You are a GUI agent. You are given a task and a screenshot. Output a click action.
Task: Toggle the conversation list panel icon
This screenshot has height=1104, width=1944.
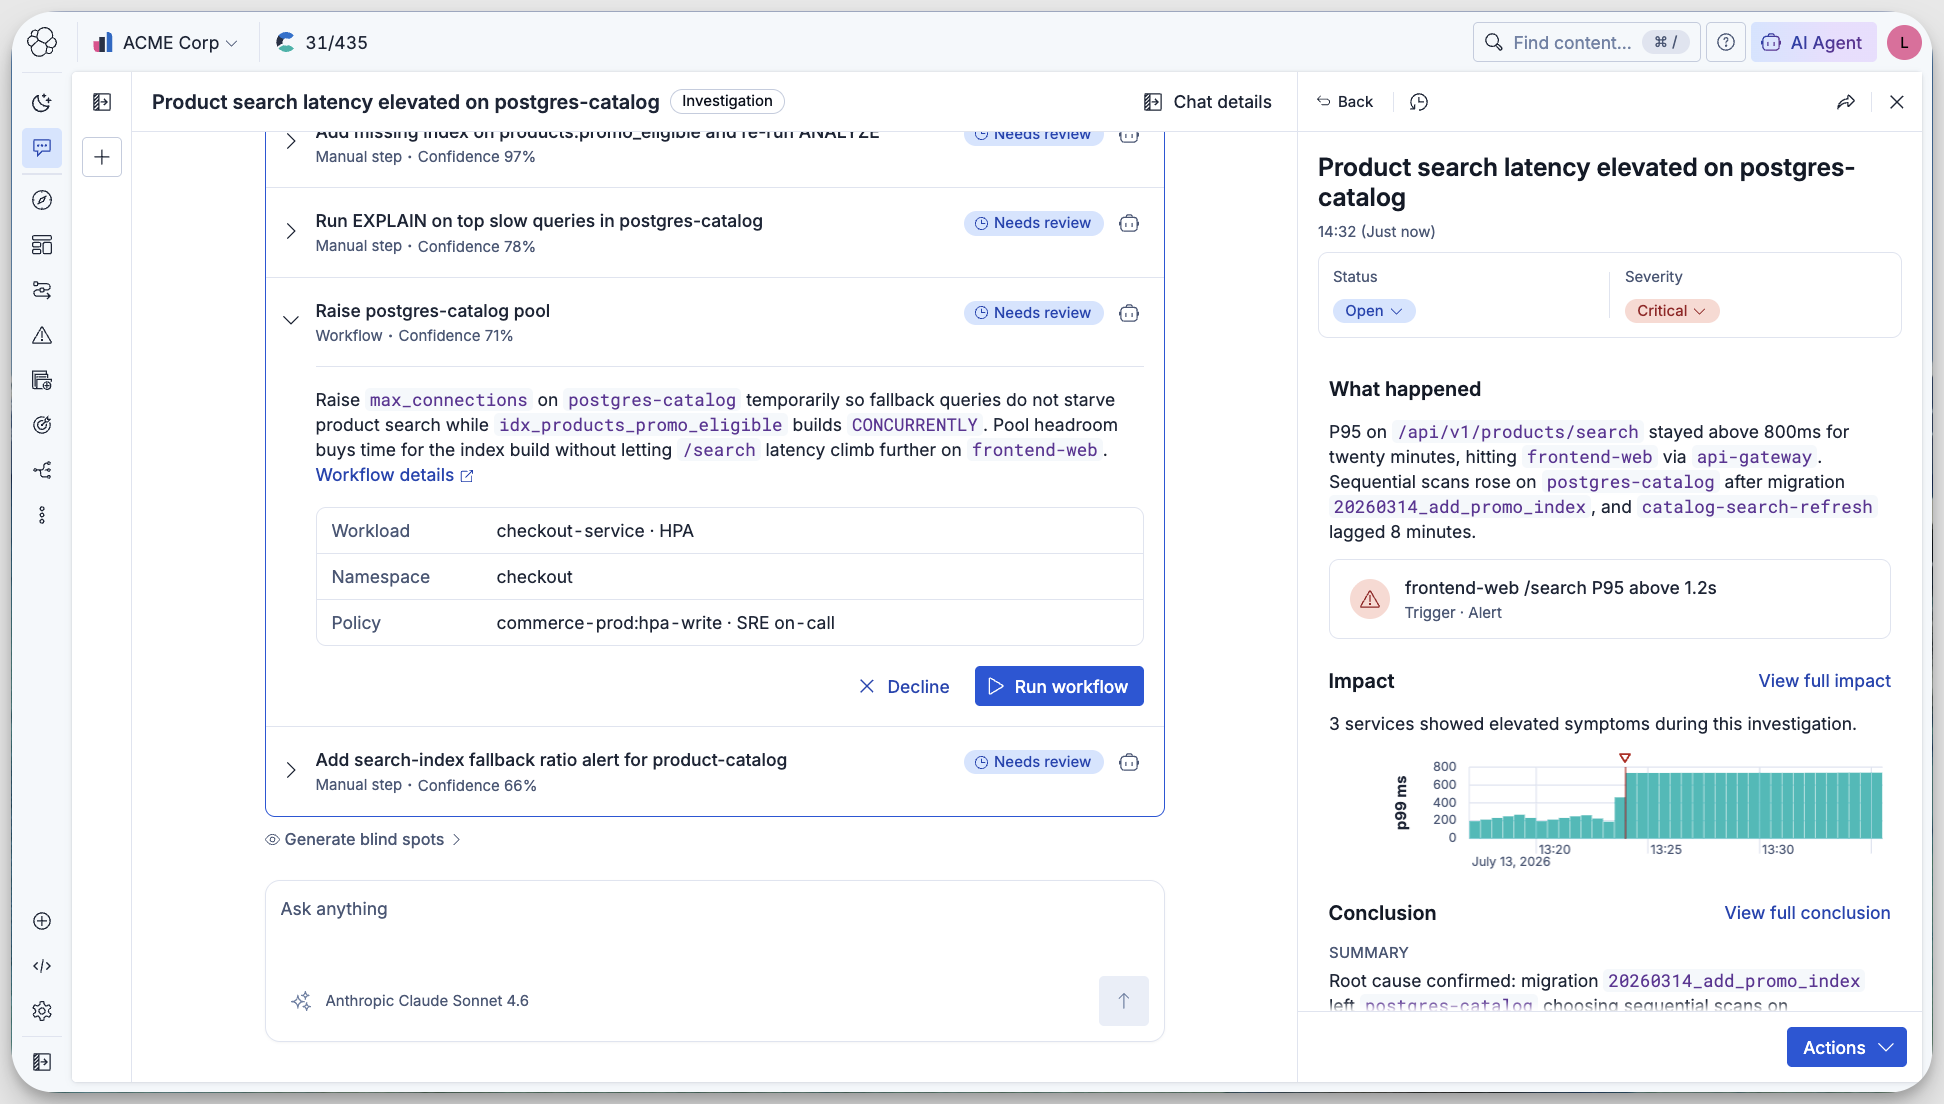[x=102, y=102]
